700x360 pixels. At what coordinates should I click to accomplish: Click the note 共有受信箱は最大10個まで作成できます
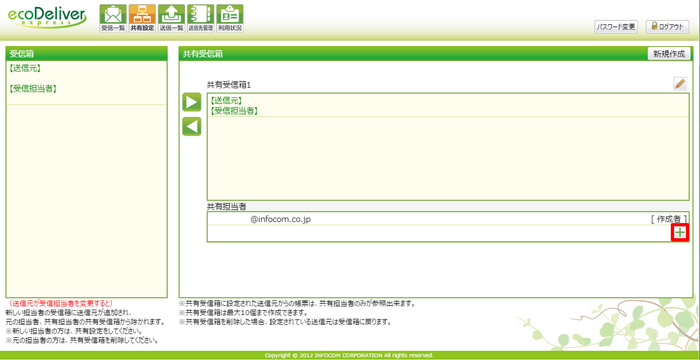coord(244,313)
